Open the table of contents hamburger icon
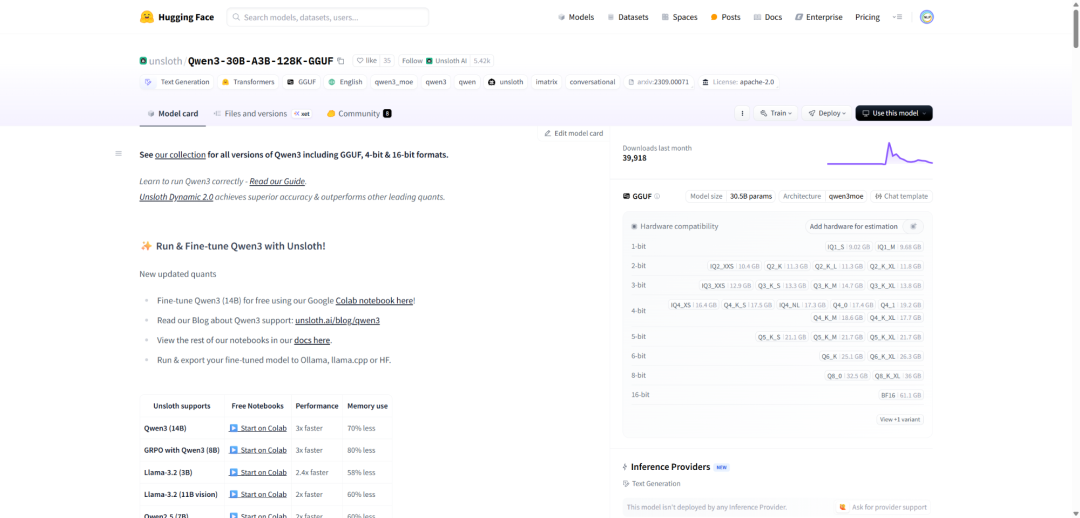Image resolution: width=1080 pixels, height=518 pixels. [x=118, y=154]
